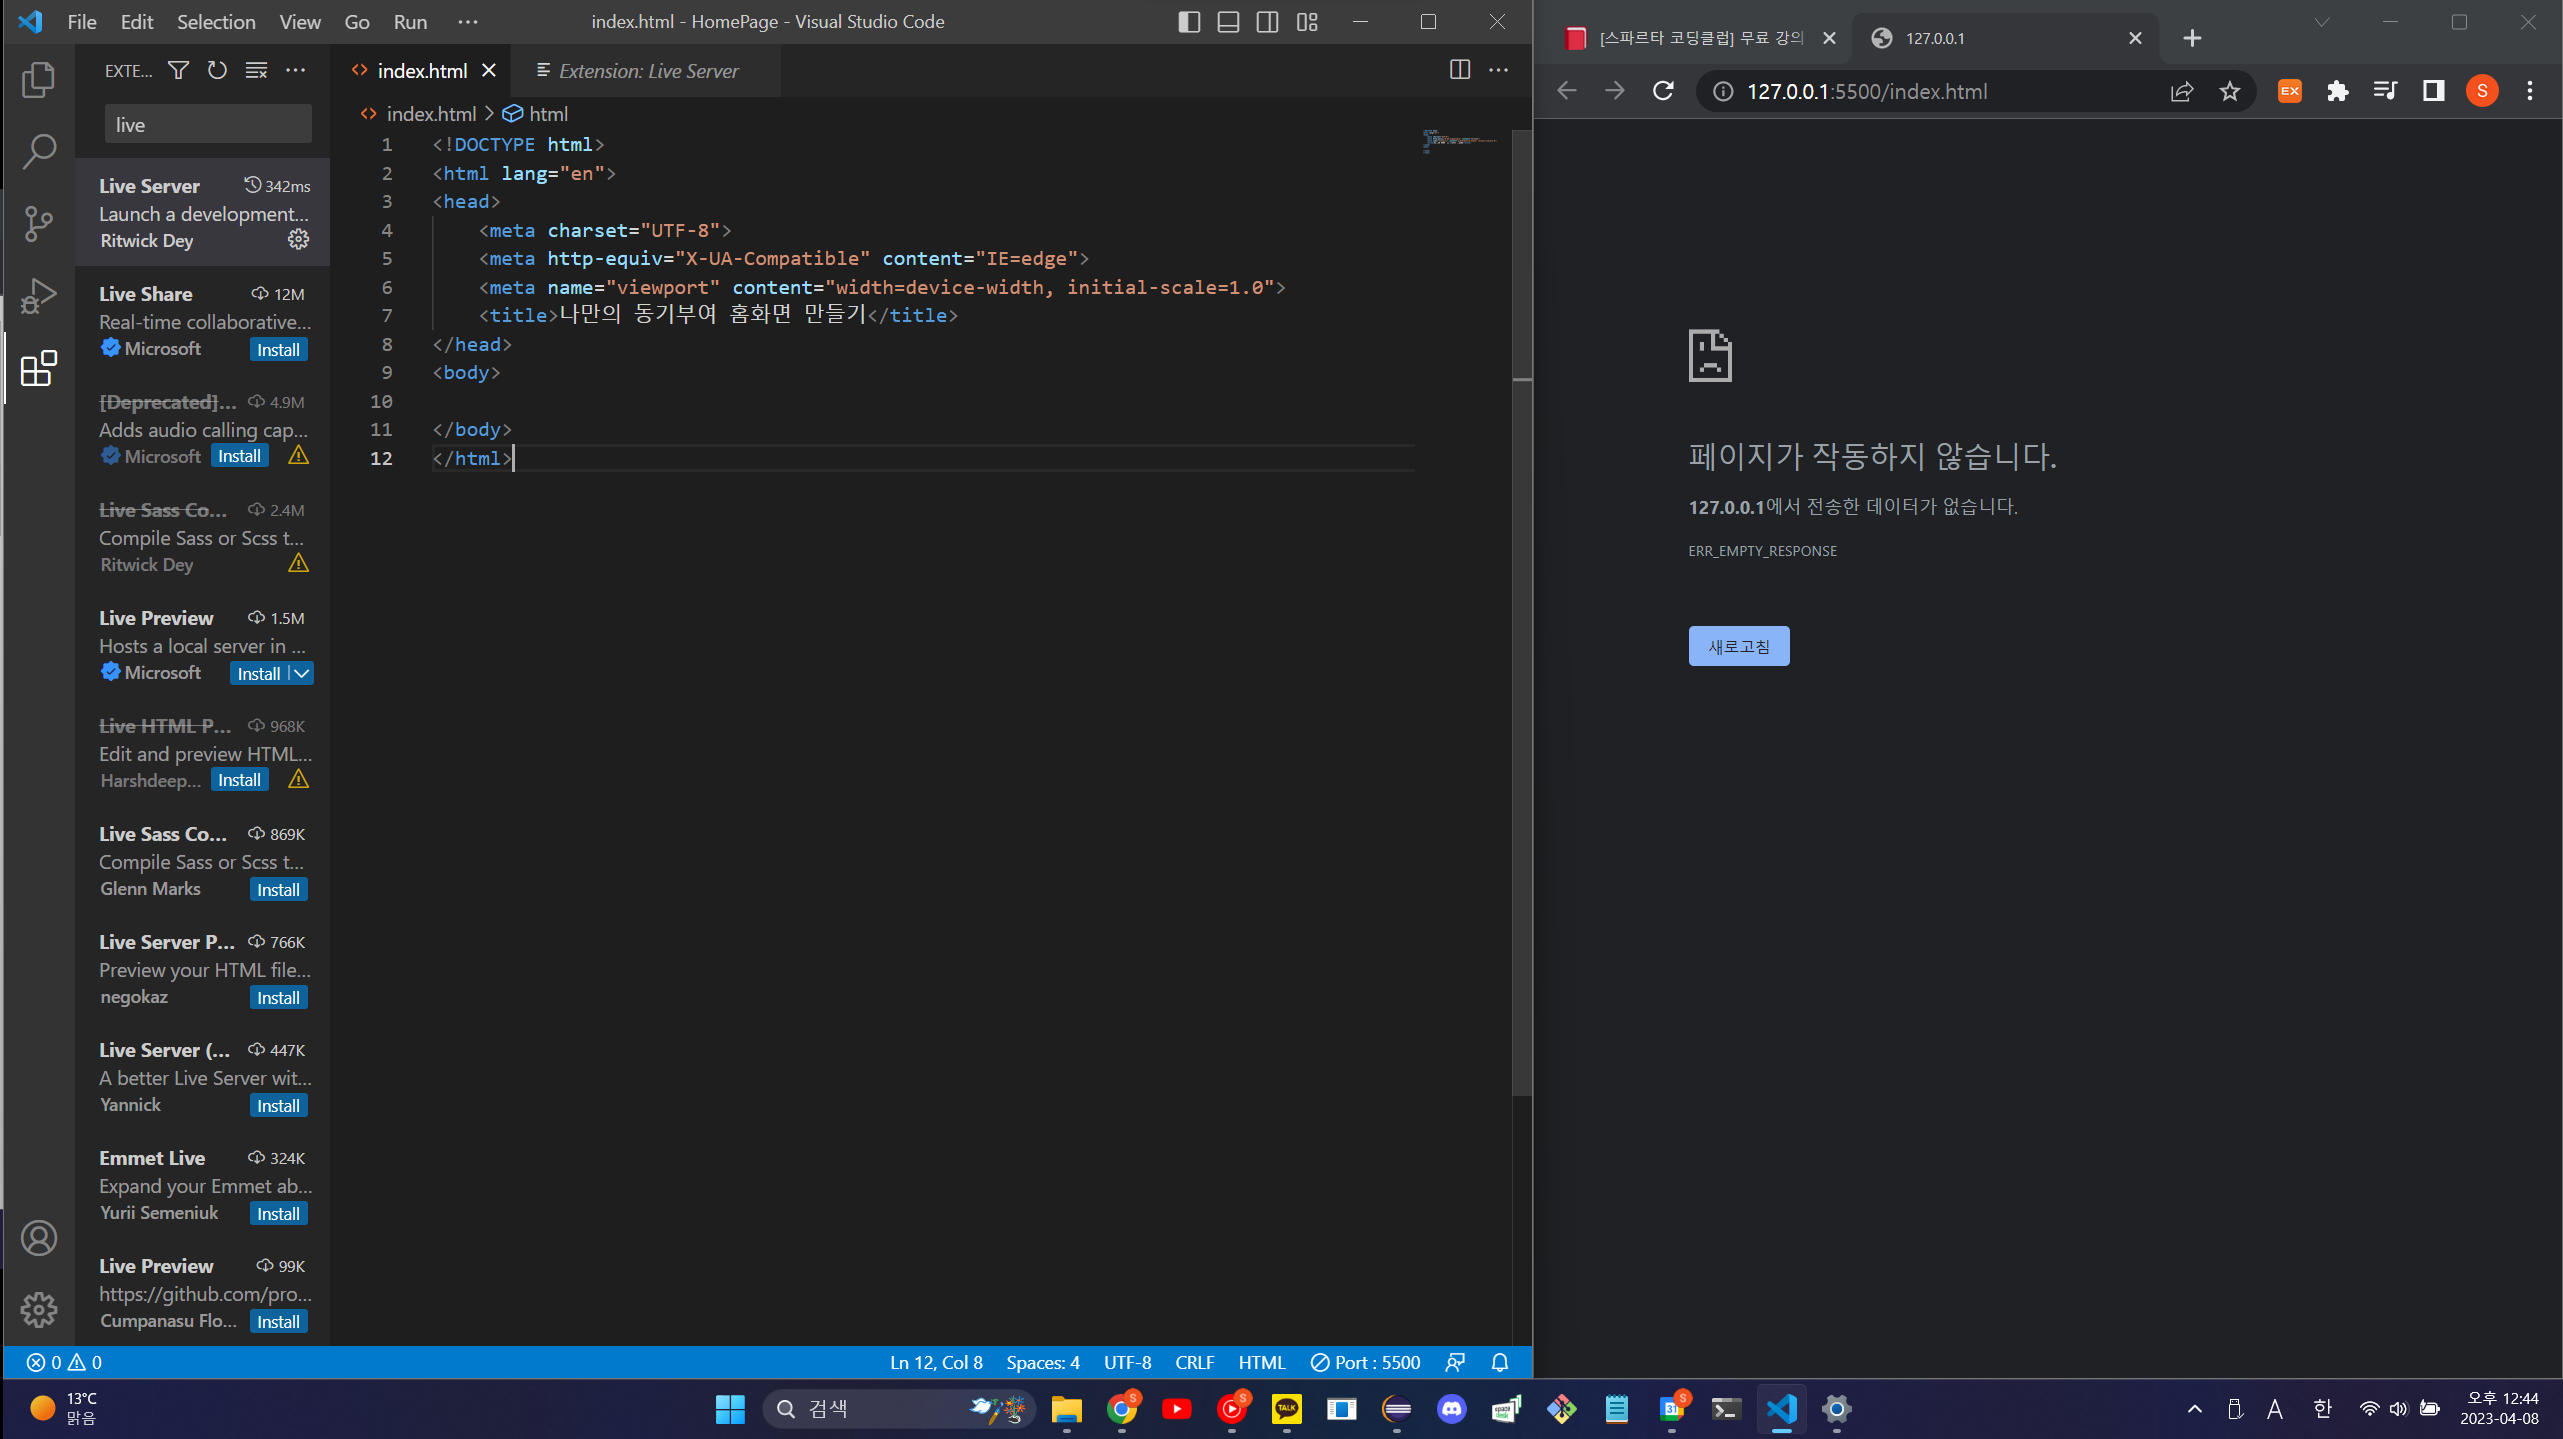2563x1439 pixels.
Task: Open the Search view in activity bar
Action: (38, 152)
